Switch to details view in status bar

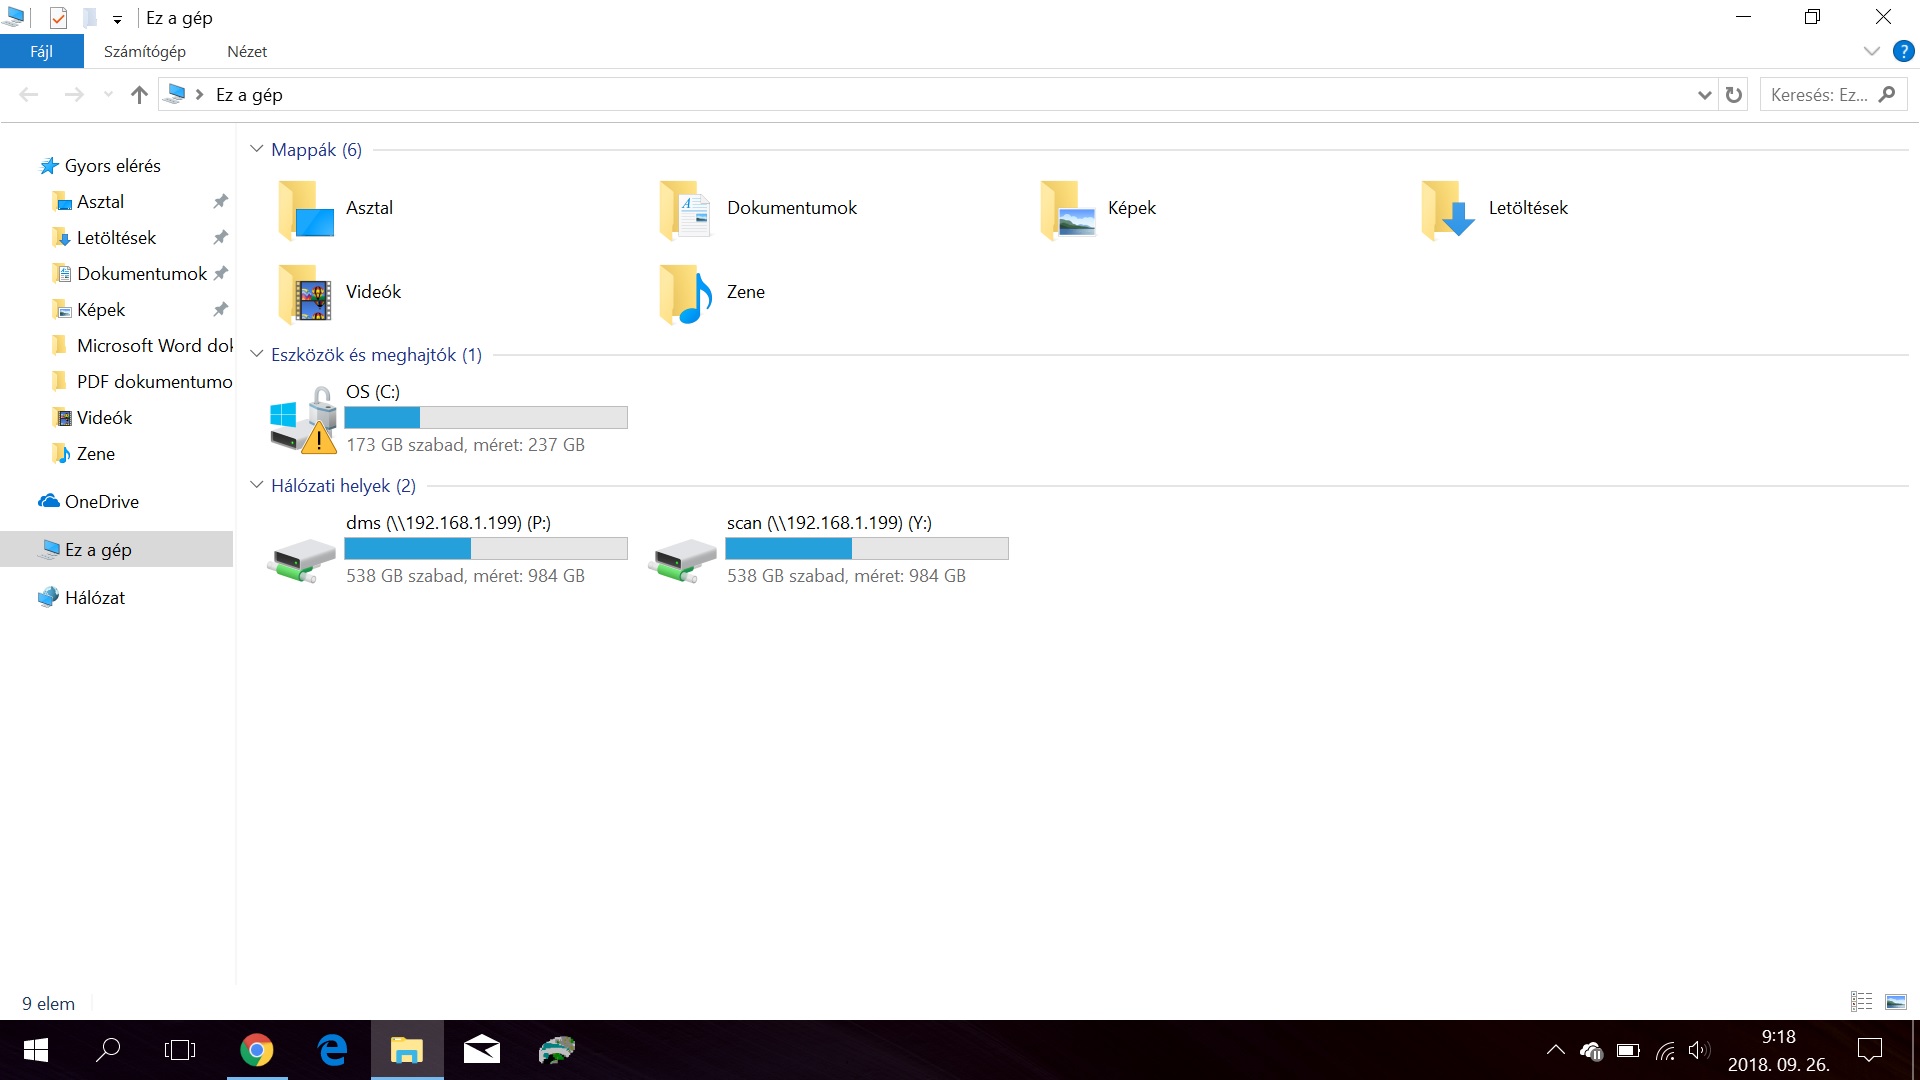pyautogui.click(x=1861, y=1002)
